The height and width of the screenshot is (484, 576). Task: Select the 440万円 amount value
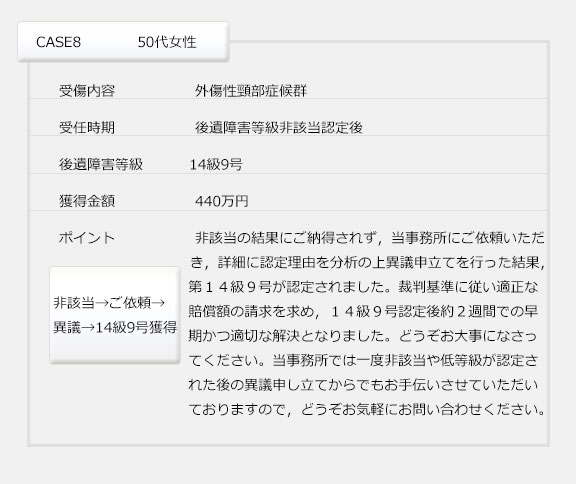pyautogui.click(x=222, y=201)
